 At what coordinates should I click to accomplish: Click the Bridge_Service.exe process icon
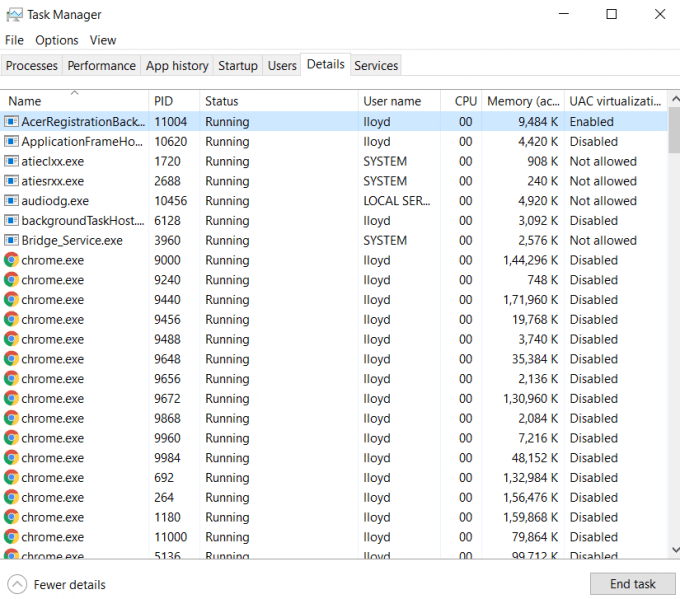[x=11, y=241]
